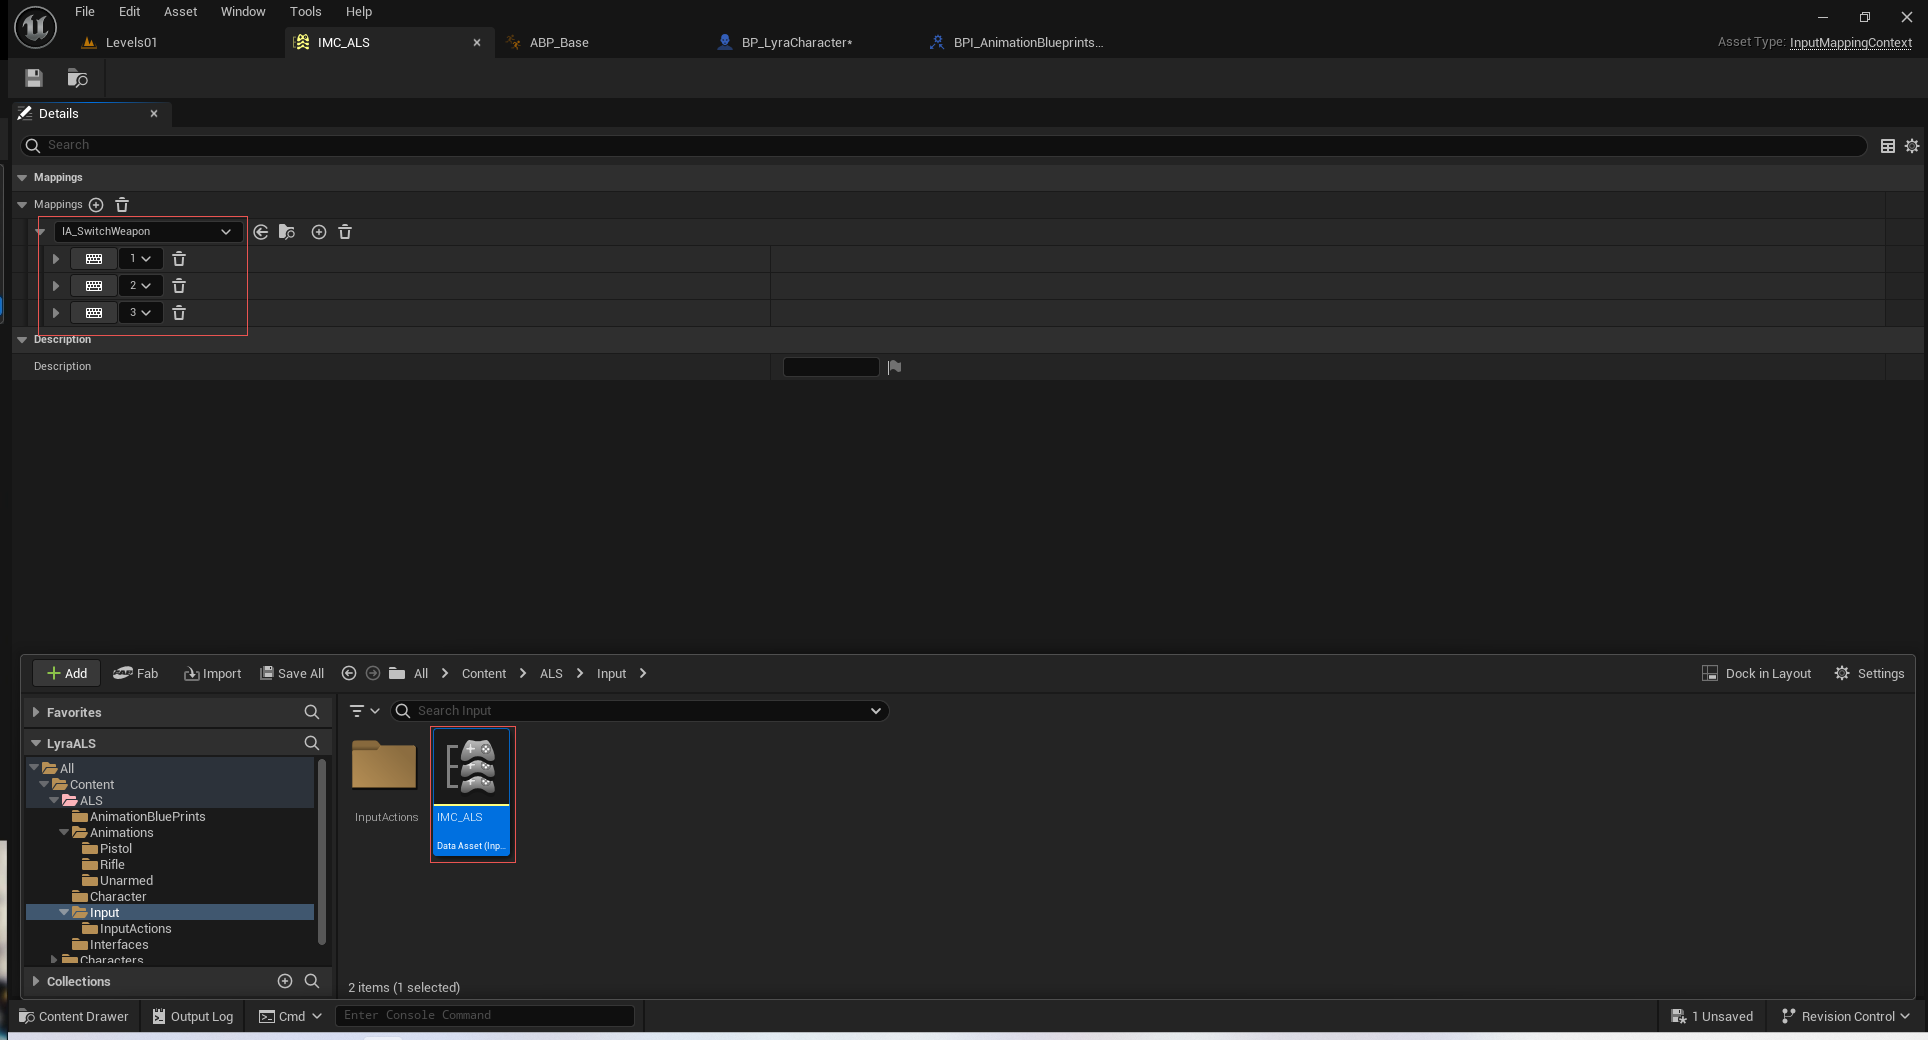The image size is (1928, 1040).
Task: Open the Edit menu
Action: 129,12
